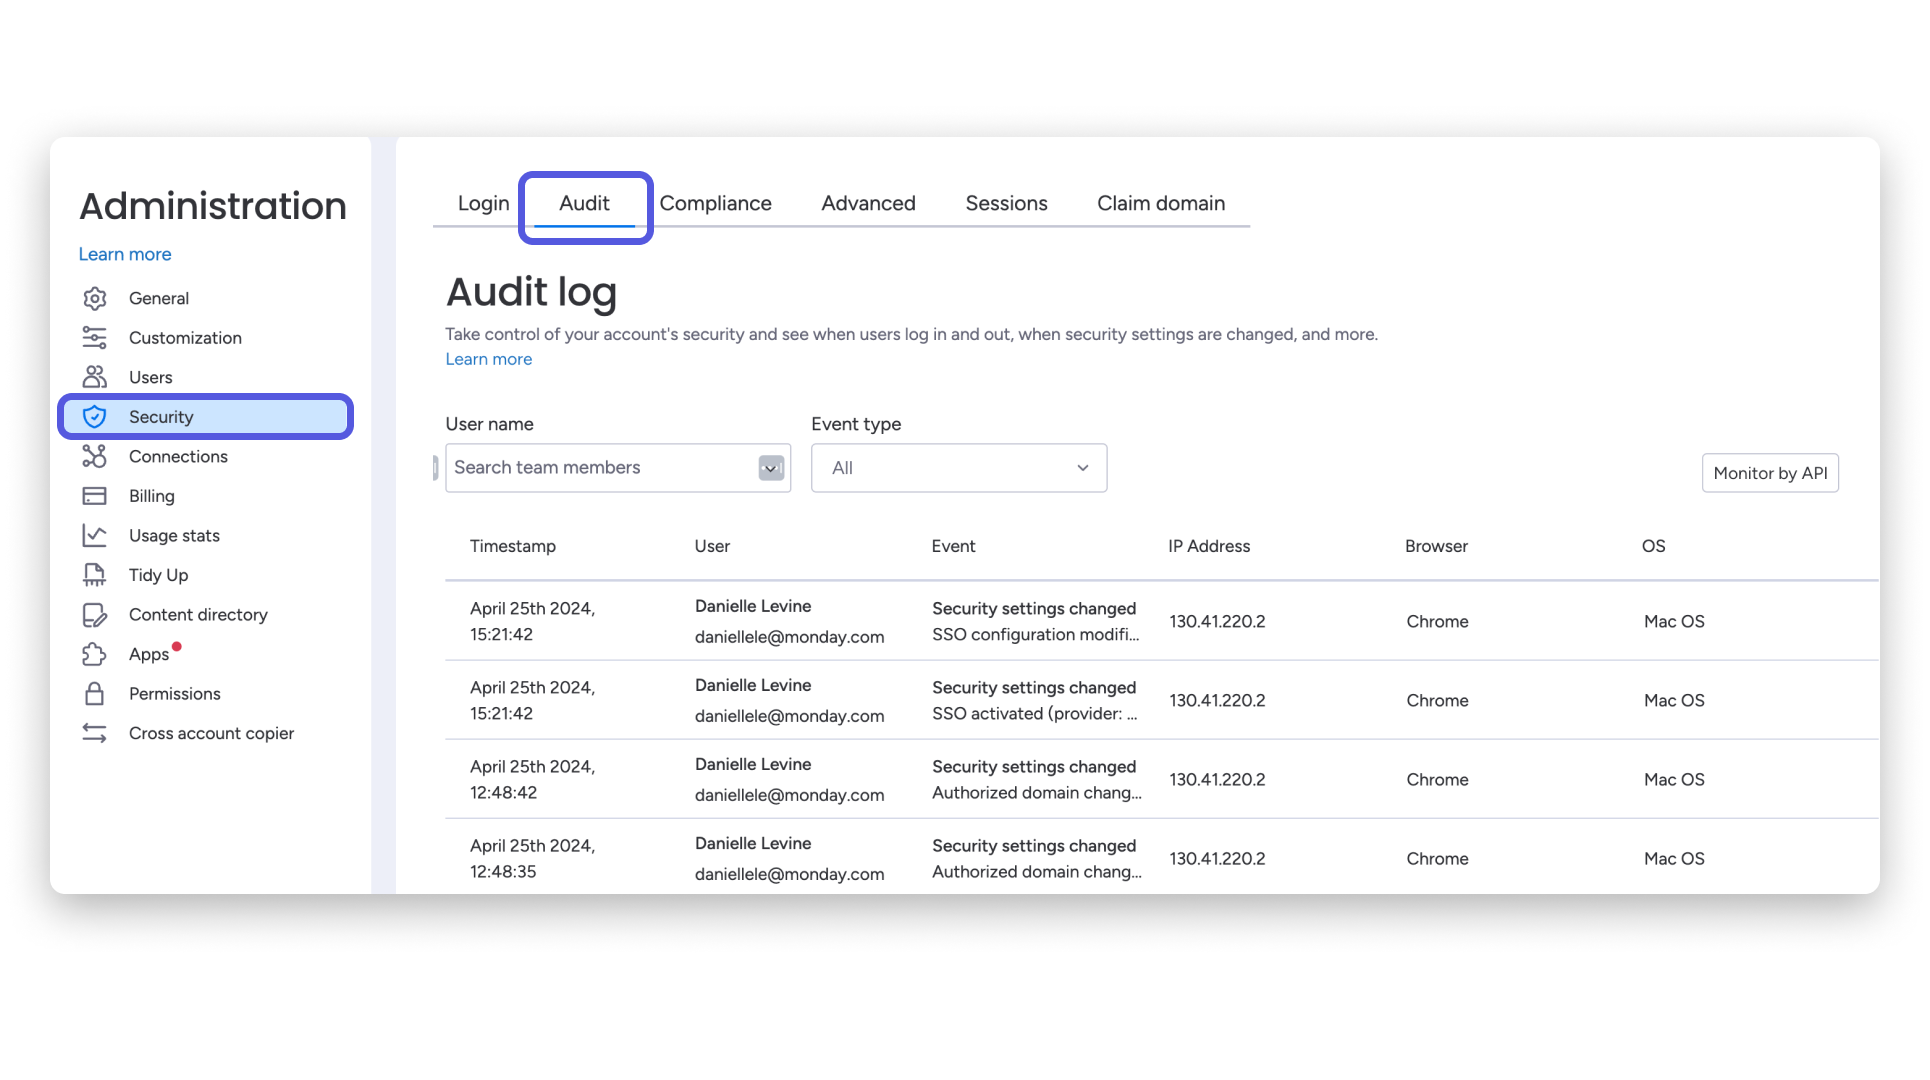Open Cross account copier
This screenshot has width=1930, height=1080.
point(211,733)
